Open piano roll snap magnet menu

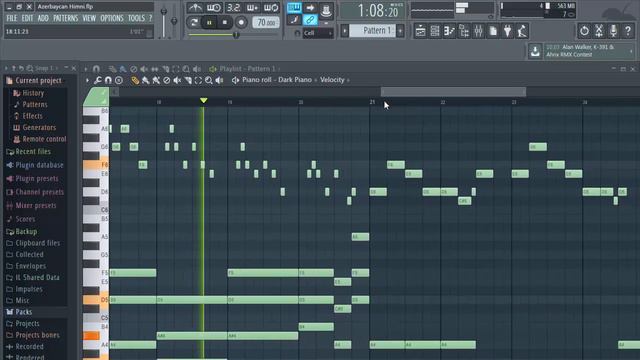pos(108,80)
